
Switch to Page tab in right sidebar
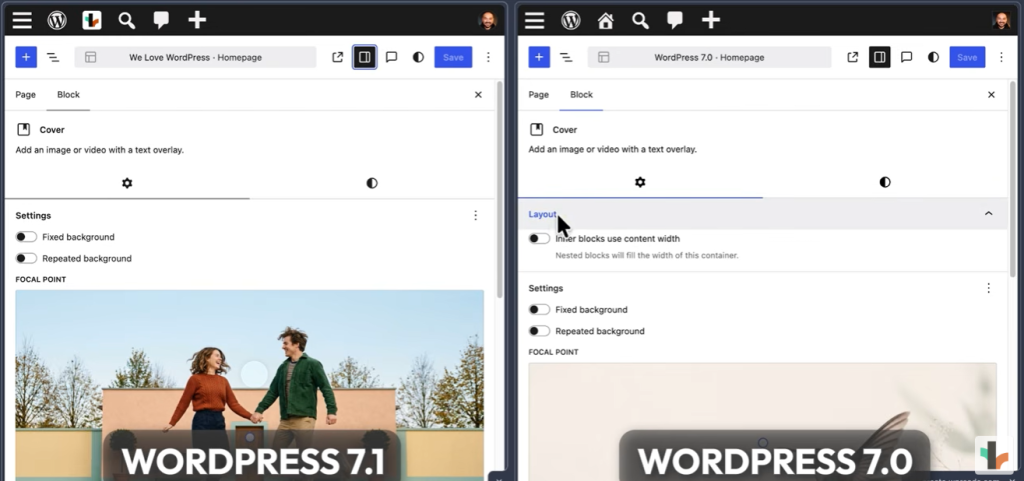pos(538,95)
